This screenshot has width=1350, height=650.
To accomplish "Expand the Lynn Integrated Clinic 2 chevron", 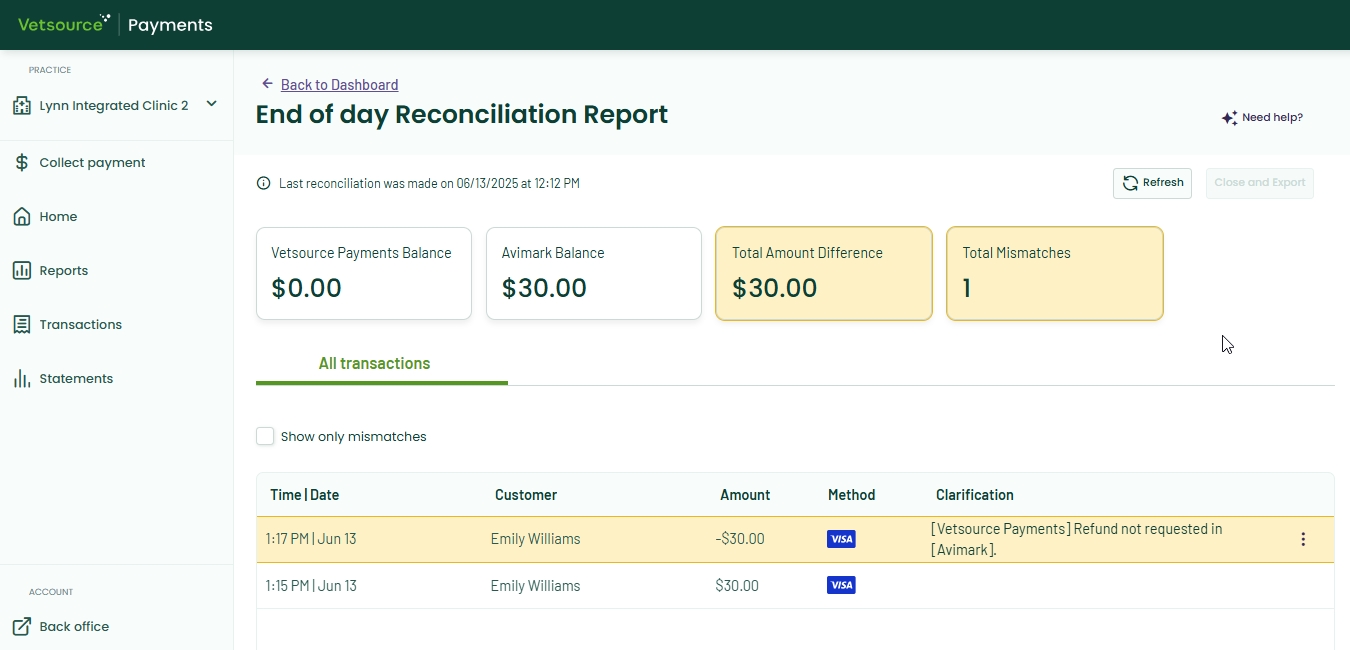I will pyautogui.click(x=211, y=104).
